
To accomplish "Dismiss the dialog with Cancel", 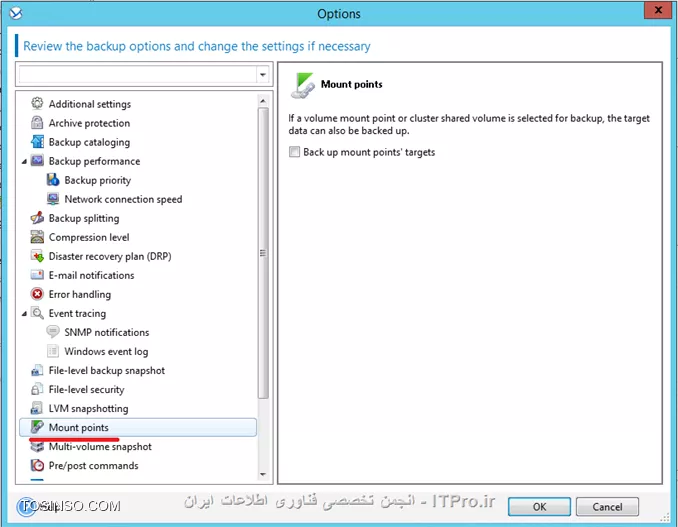I will tap(607, 506).
